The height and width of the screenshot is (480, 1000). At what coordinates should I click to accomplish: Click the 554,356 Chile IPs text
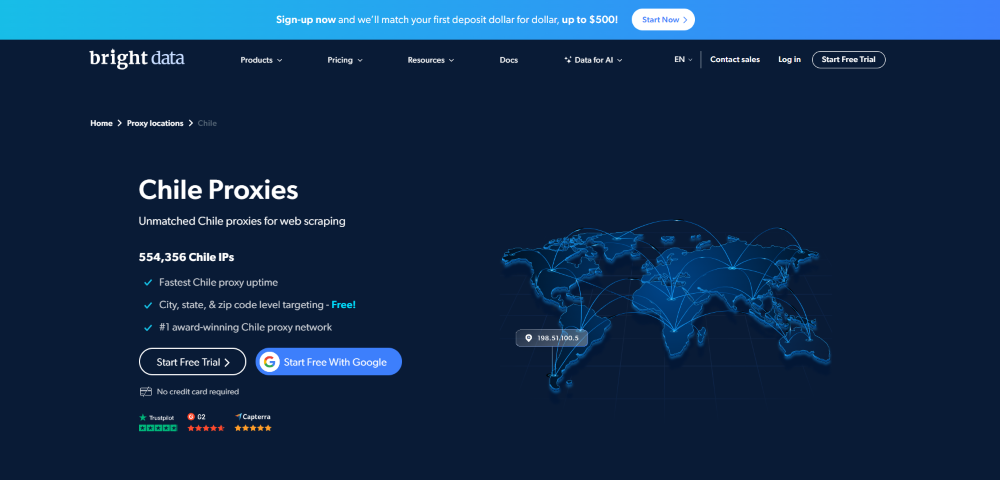point(186,258)
